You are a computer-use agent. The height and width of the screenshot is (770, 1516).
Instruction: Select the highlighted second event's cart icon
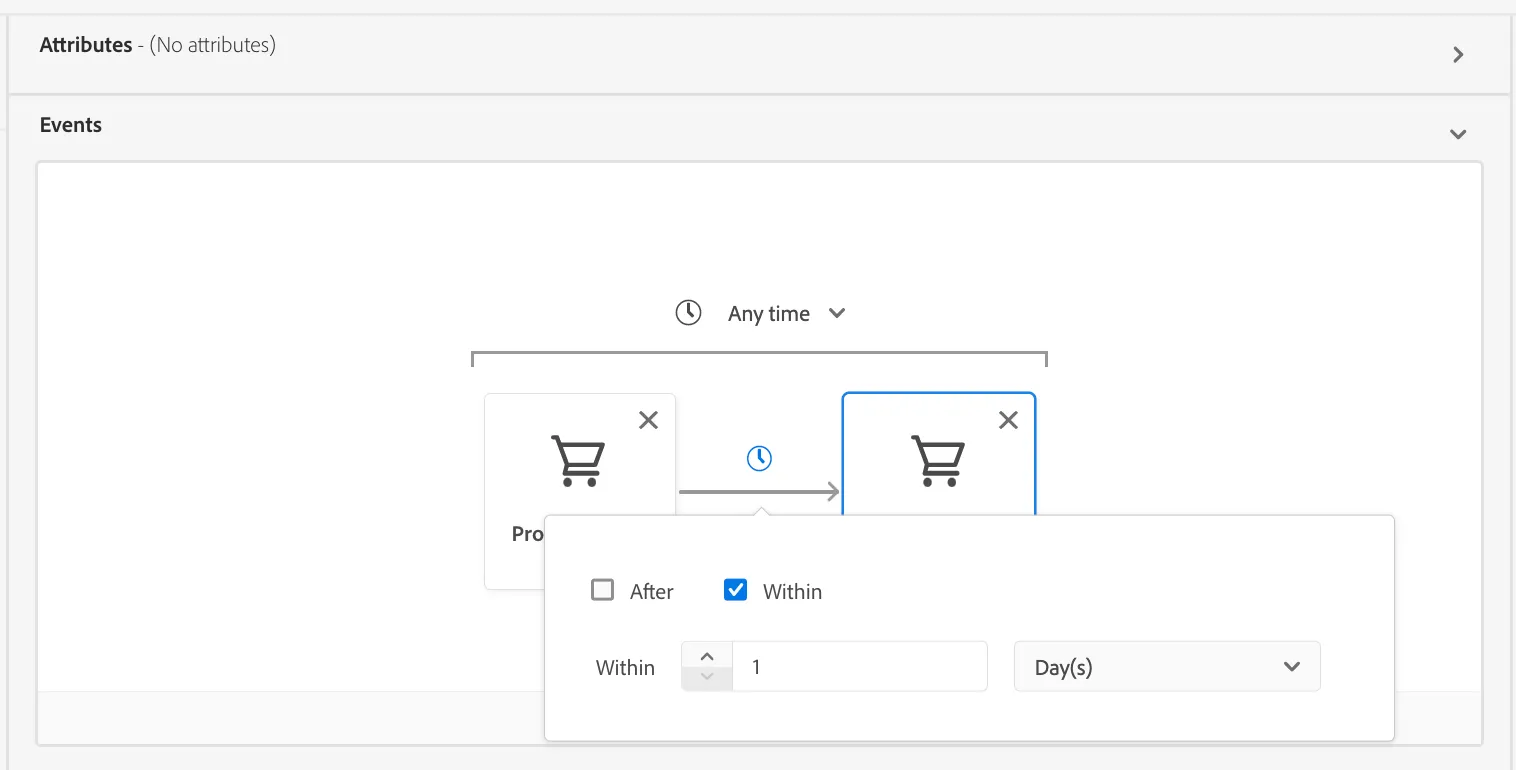(938, 461)
